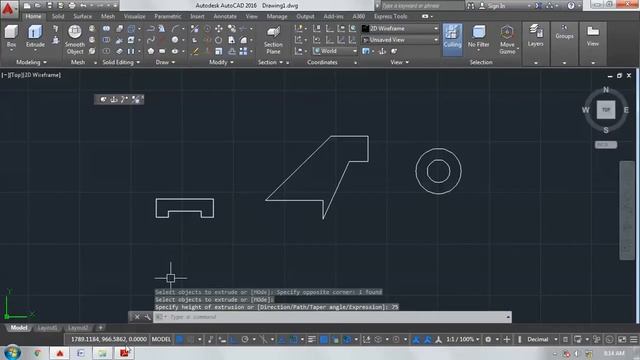Click the customize wrench icon in command line
The width and height of the screenshot is (640, 360).
(x=147, y=317)
